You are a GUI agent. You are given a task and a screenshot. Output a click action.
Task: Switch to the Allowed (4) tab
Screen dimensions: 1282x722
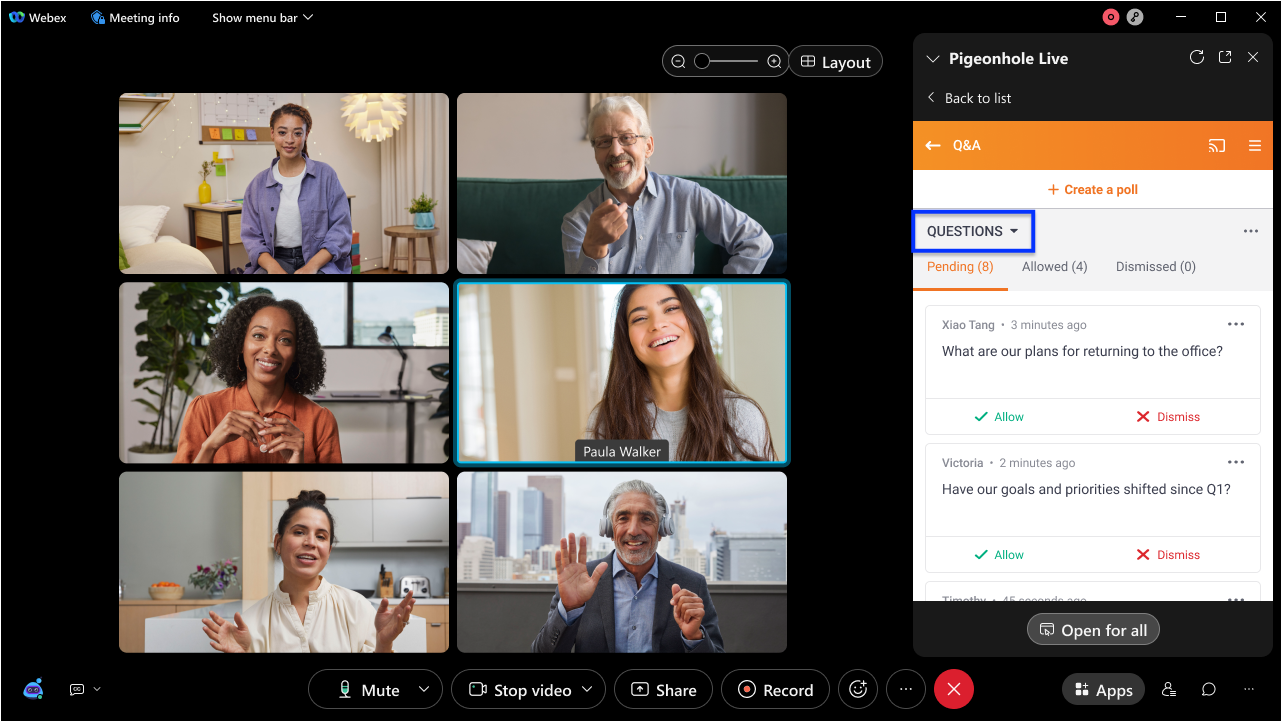(x=1054, y=267)
